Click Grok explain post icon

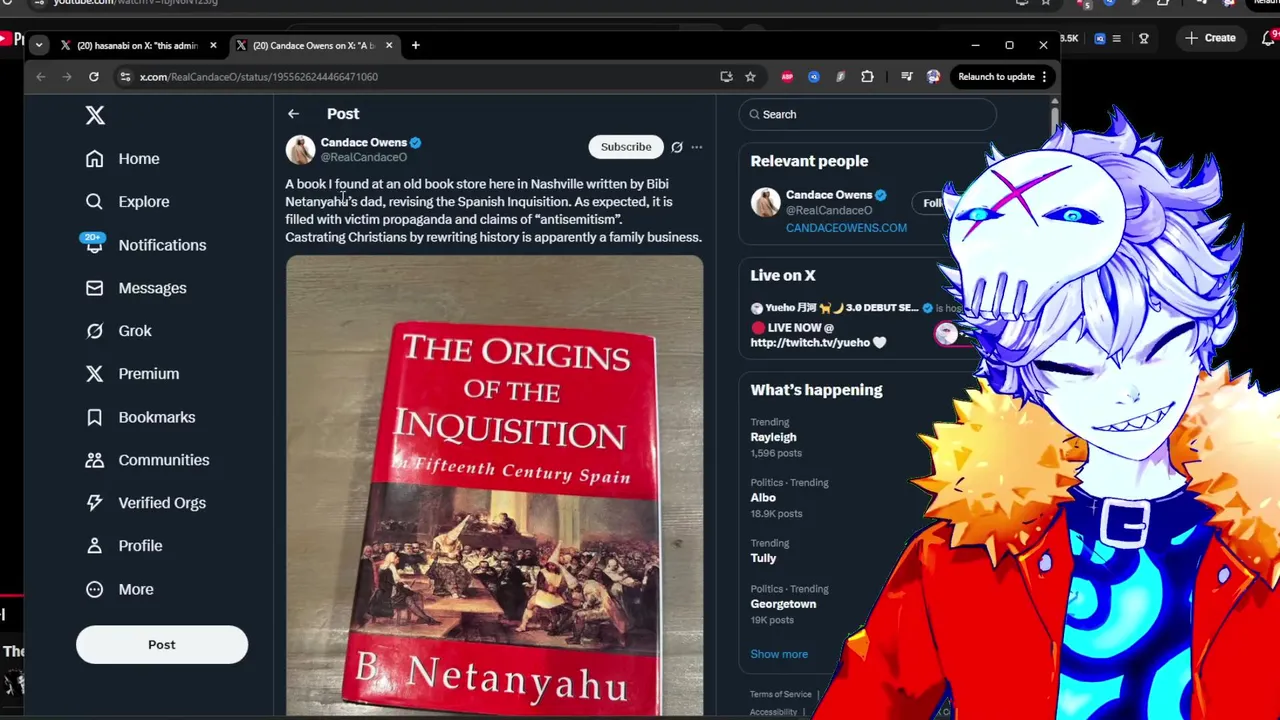[x=677, y=147]
